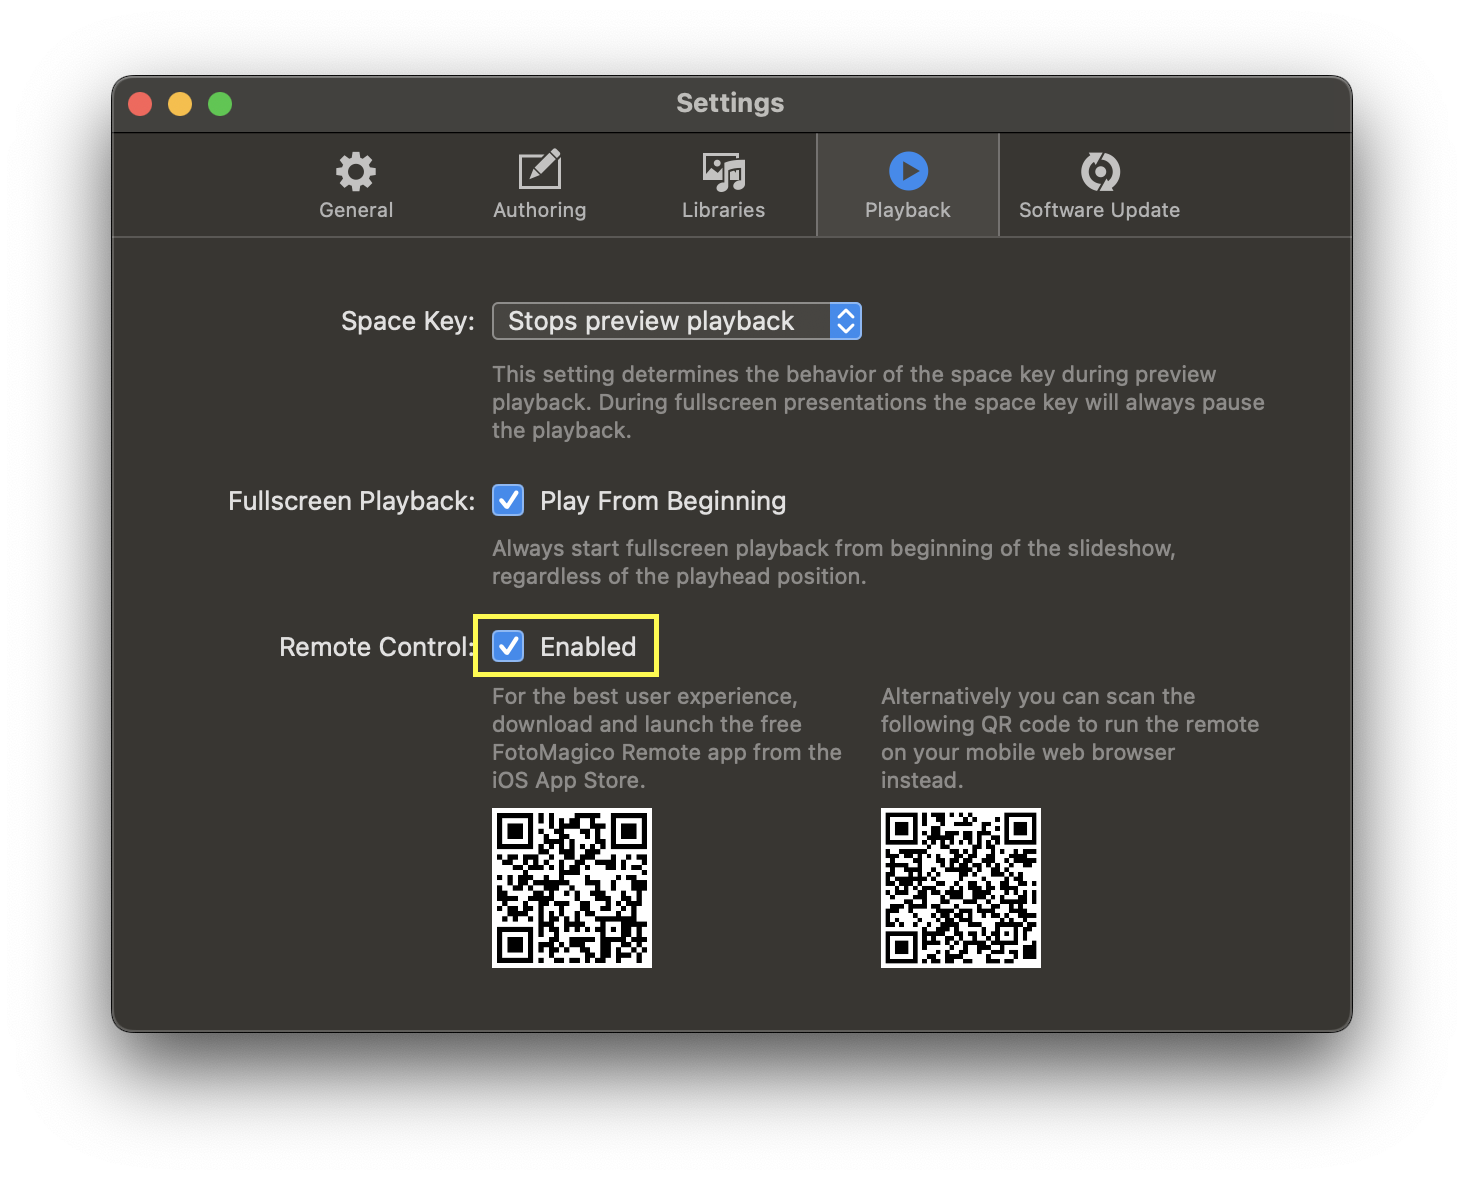Viewport: 1464px width, 1180px height.
Task: Click the blue chevron arrows on Space Key popup
Action: coord(845,321)
